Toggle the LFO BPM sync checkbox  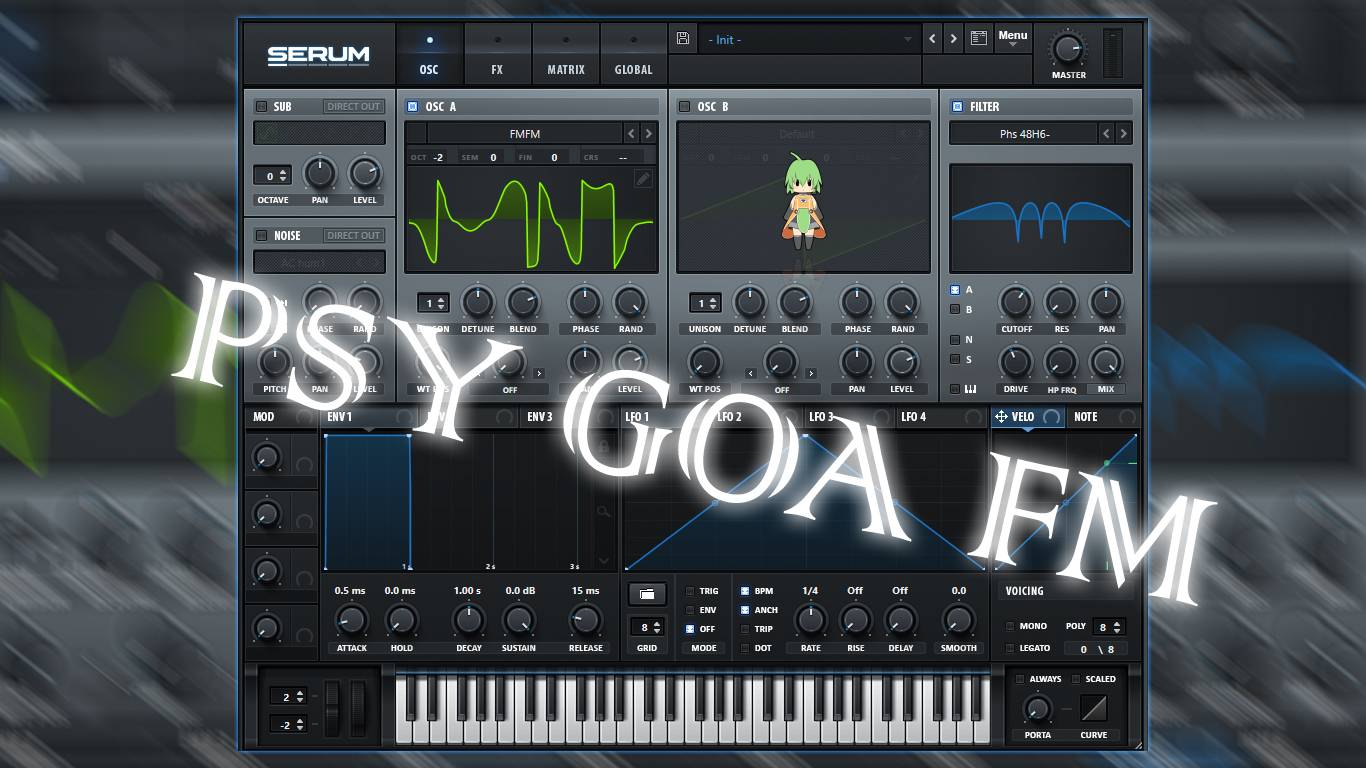coord(745,591)
